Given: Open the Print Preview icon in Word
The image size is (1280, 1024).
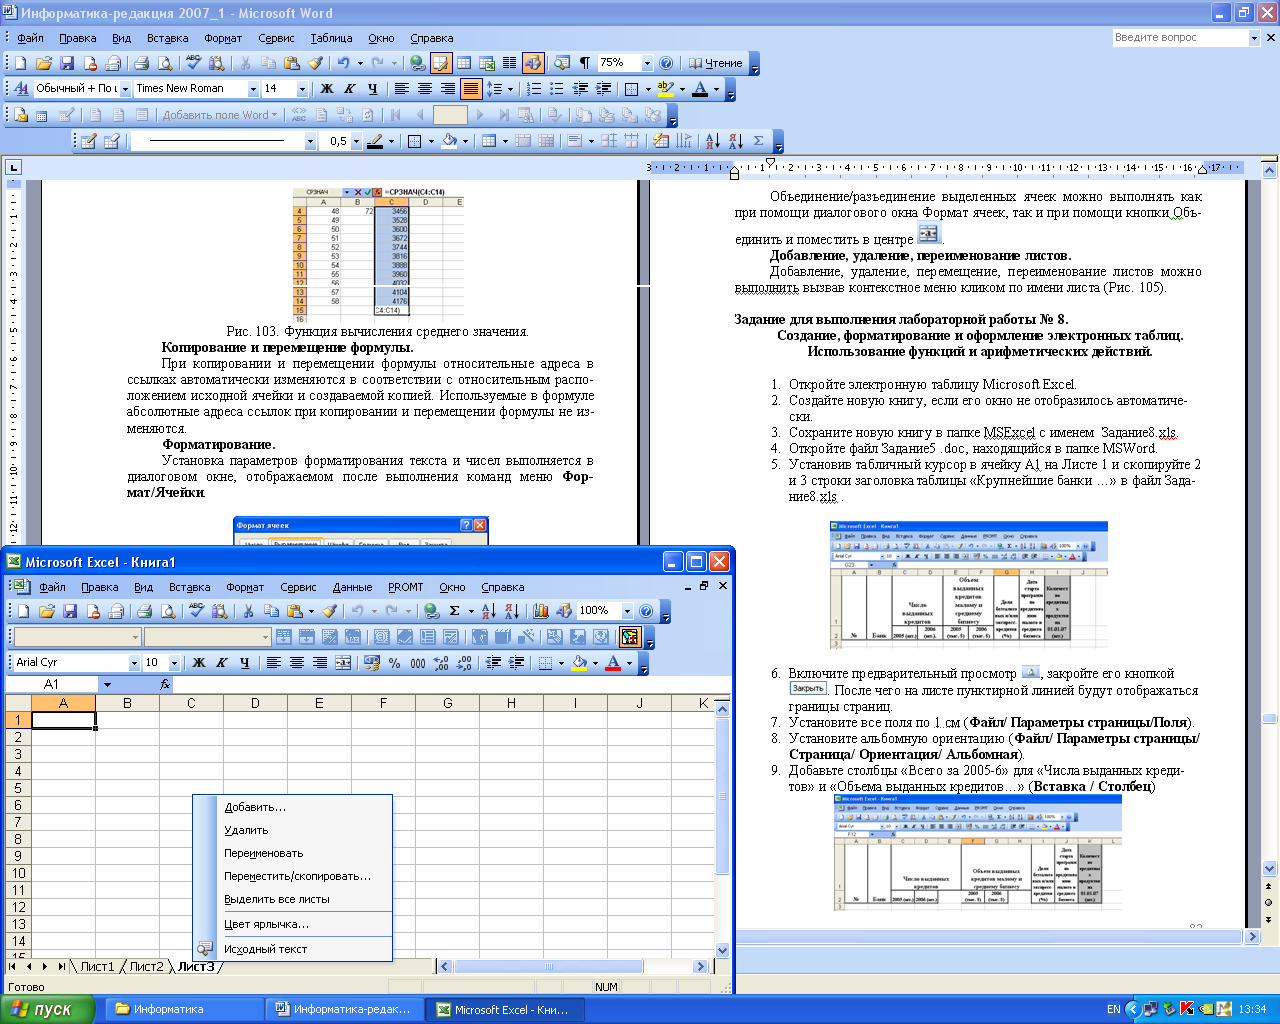Looking at the screenshot, I should tap(165, 63).
